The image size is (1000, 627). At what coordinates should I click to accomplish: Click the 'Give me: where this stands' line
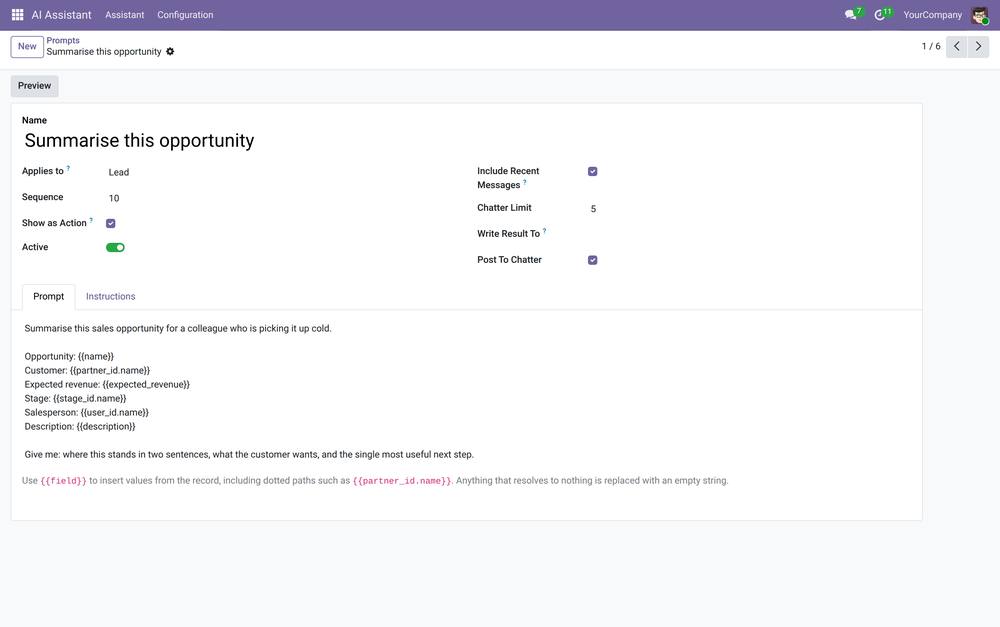pos(249,455)
